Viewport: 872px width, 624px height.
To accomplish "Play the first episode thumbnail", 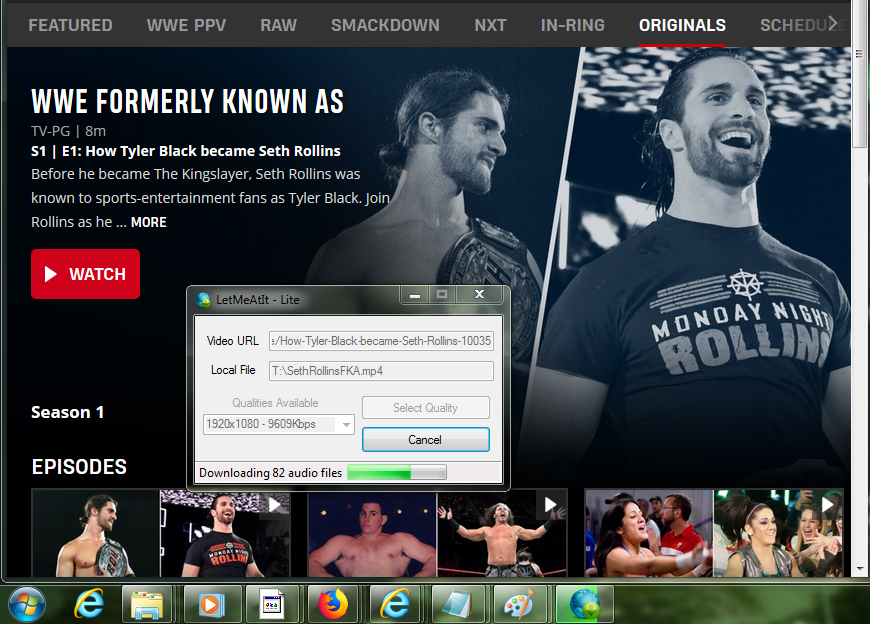I will click(x=161, y=532).
